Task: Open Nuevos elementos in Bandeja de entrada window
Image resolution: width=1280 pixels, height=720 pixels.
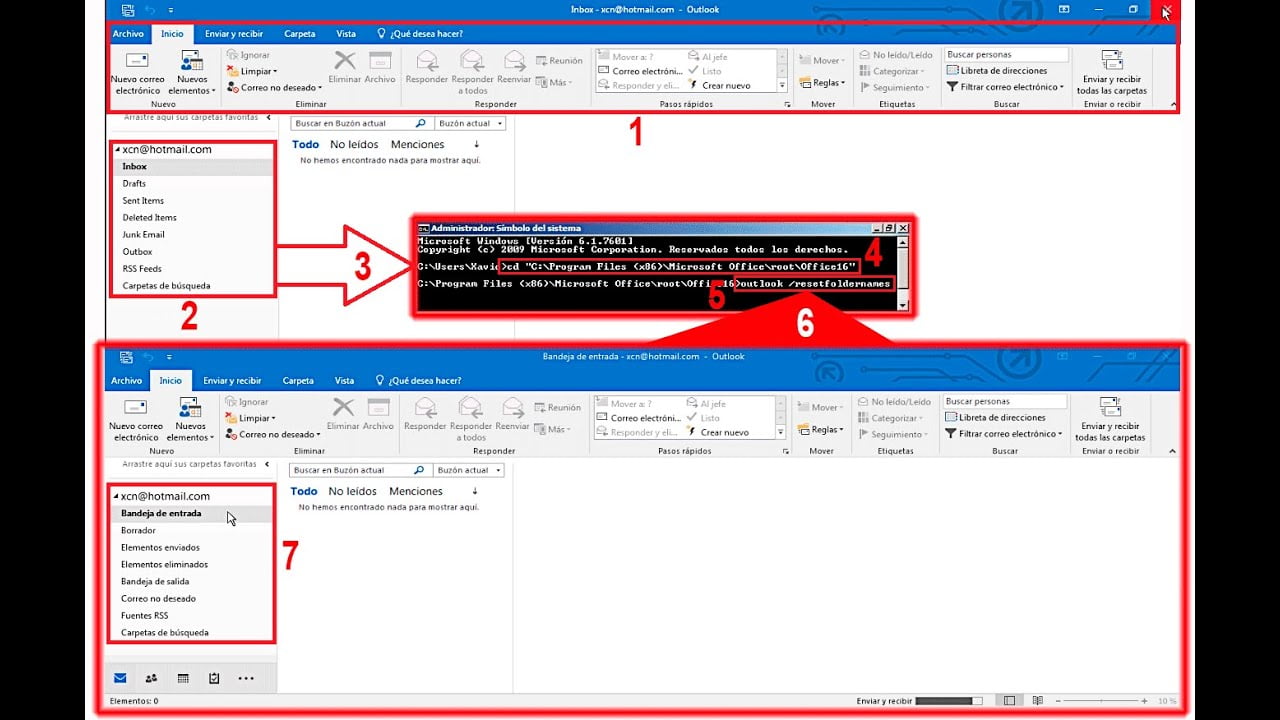Action: tap(191, 419)
